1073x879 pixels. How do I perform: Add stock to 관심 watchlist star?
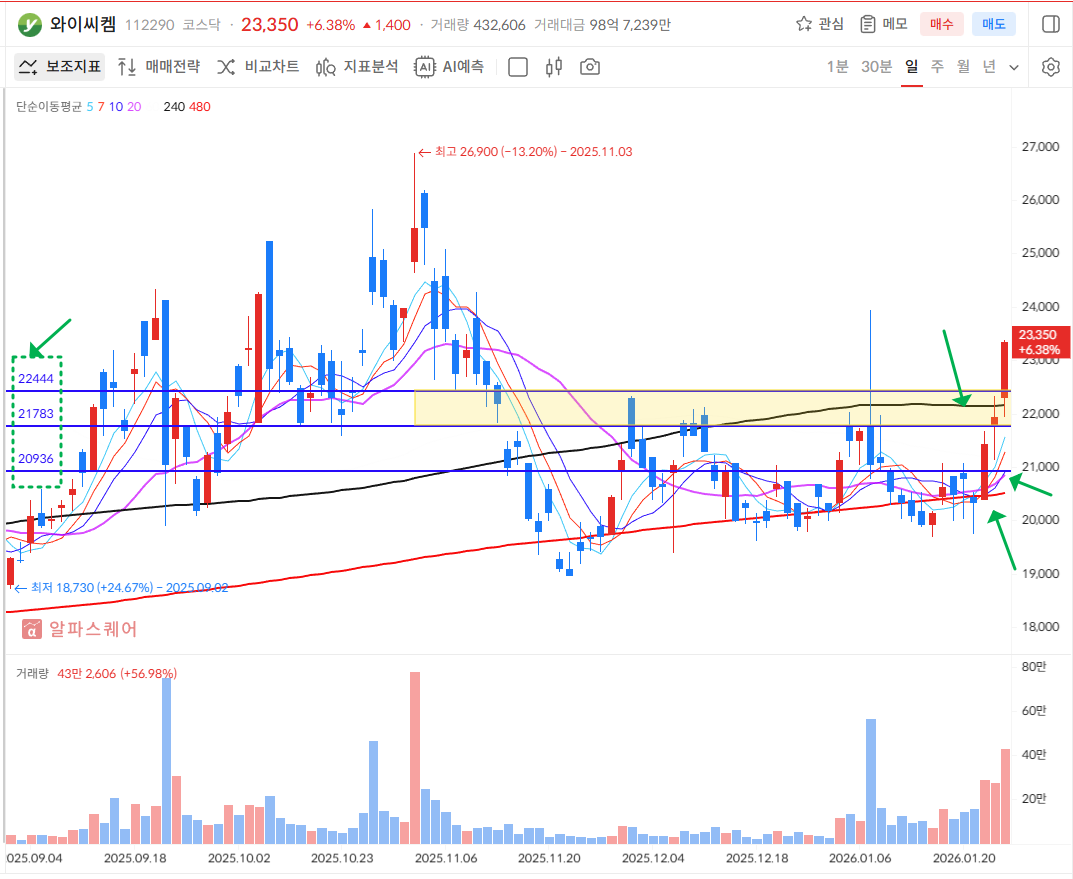(819, 24)
